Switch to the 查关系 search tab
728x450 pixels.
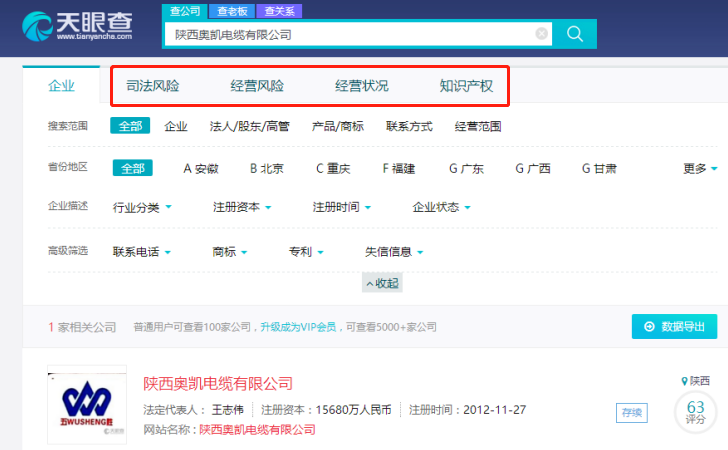pyautogui.click(x=279, y=11)
